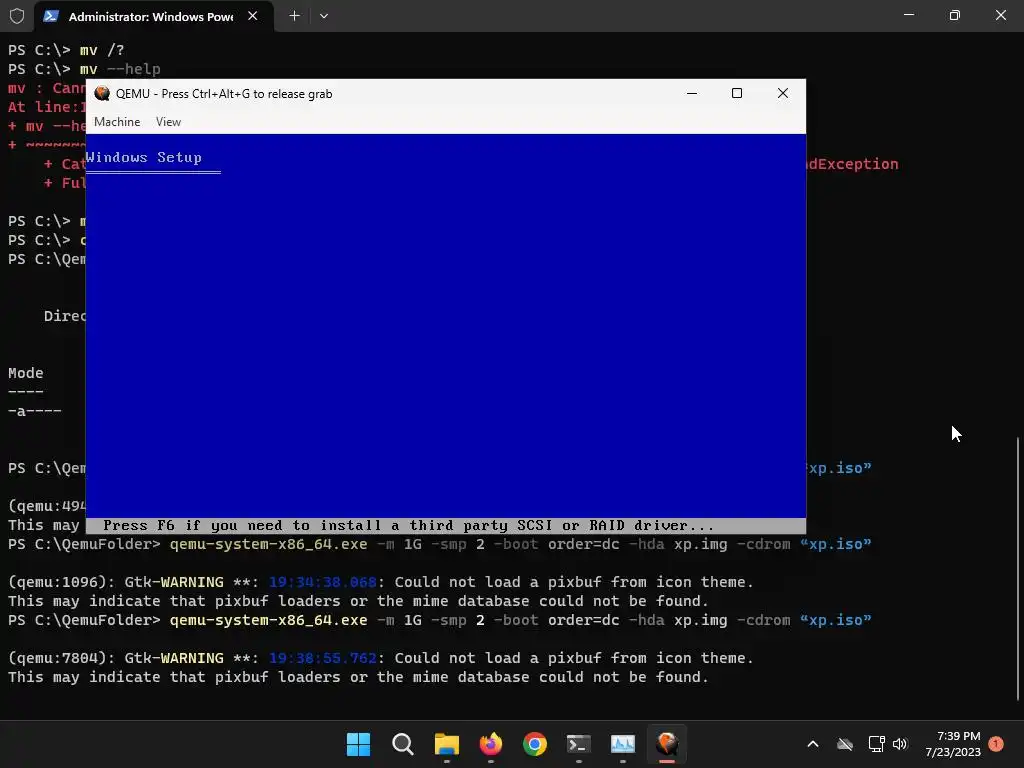Close the QEMU window

point(782,93)
